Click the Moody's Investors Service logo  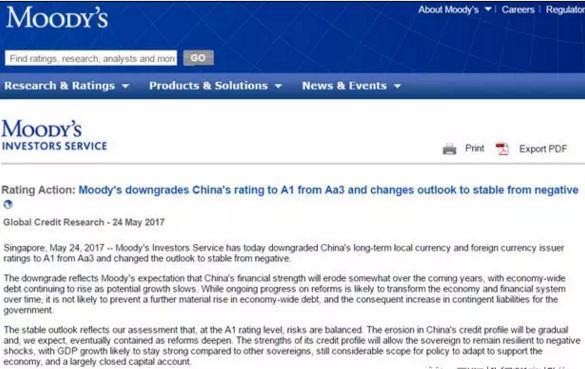point(54,135)
